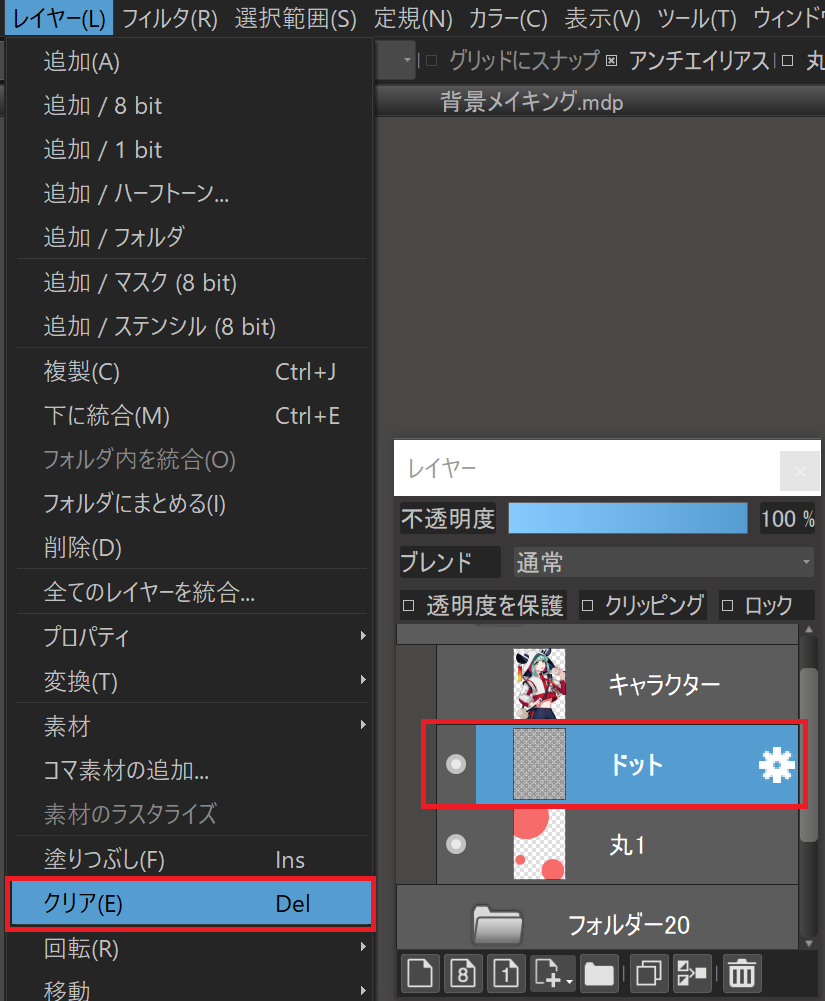Image resolution: width=825 pixels, height=1001 pixels.
Task: Enable the ロック checkbox
Action: click(727, 605)
